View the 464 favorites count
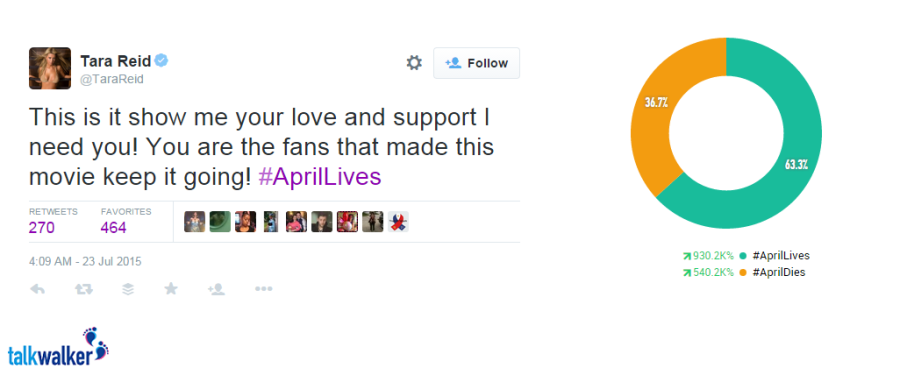 pyautogui.click(x=114, y=228)
